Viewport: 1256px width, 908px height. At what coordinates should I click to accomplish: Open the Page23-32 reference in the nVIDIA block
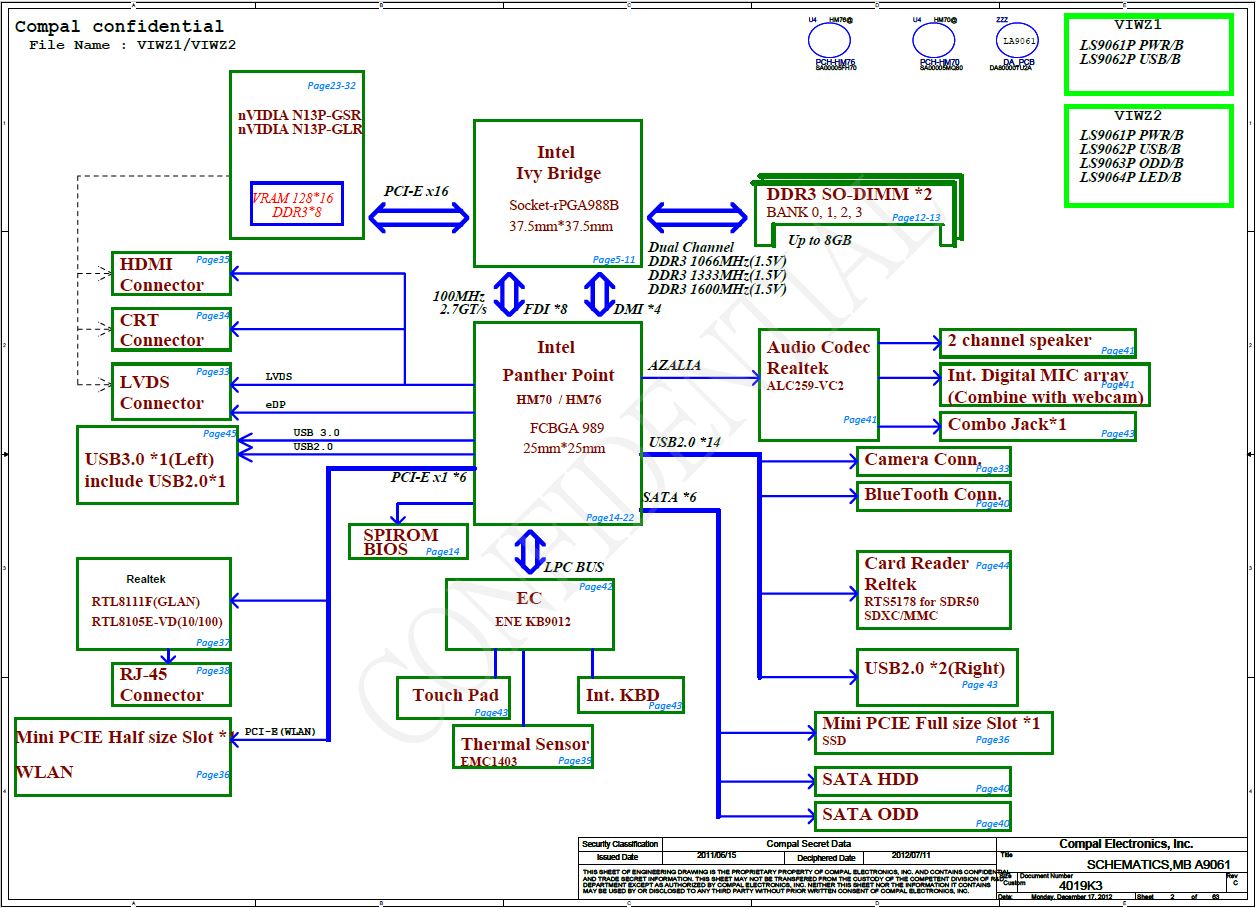332,86
